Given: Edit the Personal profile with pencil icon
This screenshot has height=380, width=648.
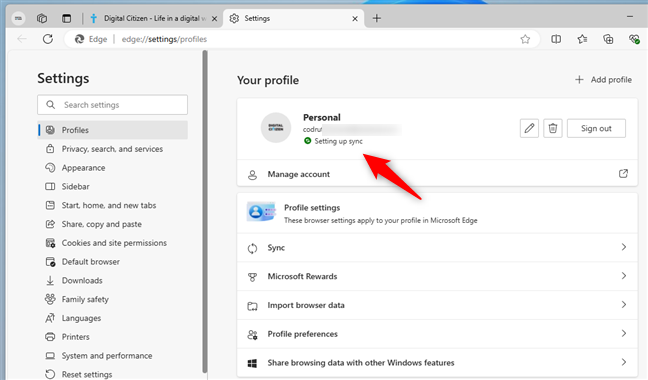Looking at the screenshot, I should pyautogui.click(x=529, y=128).
